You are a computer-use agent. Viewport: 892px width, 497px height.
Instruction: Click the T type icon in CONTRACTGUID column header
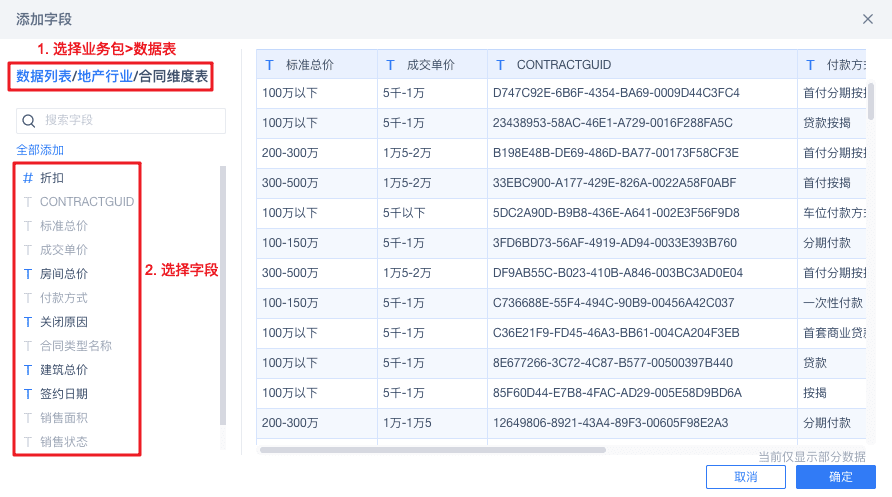tap(501, 65)
